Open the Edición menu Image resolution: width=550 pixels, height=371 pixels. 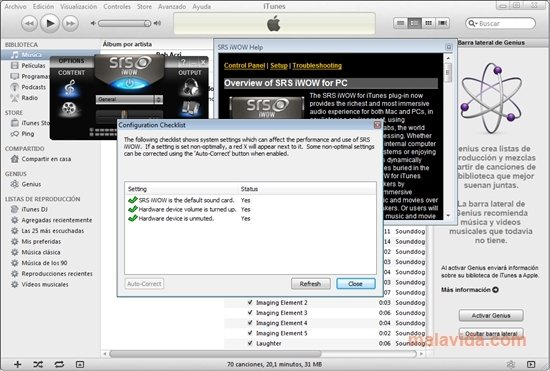43,6
